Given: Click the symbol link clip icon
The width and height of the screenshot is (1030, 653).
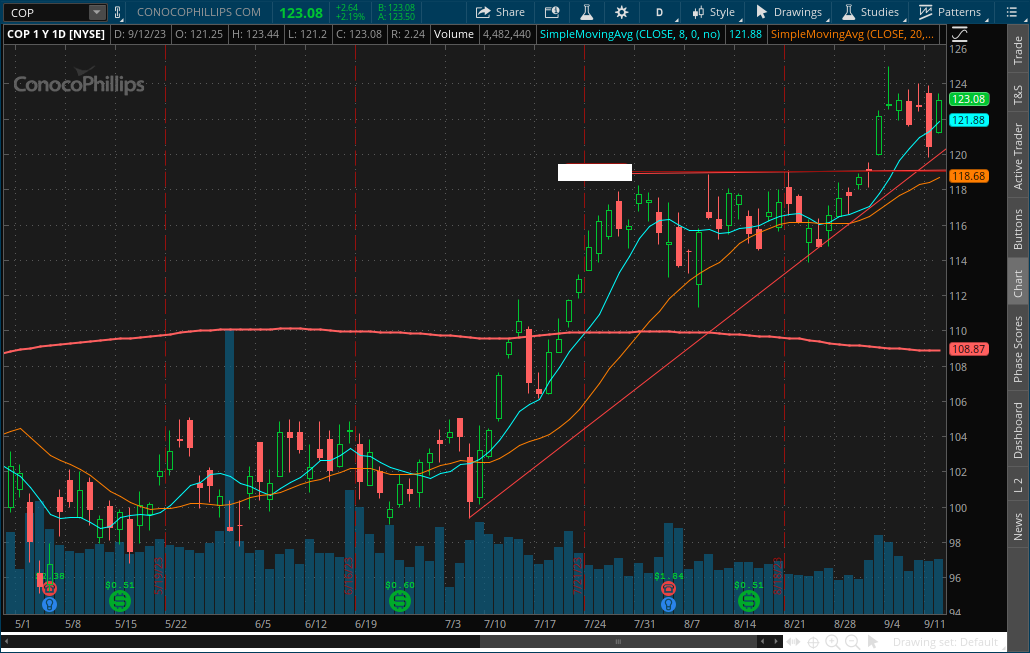Looking at the screenshot, I should tap(118, 12).
